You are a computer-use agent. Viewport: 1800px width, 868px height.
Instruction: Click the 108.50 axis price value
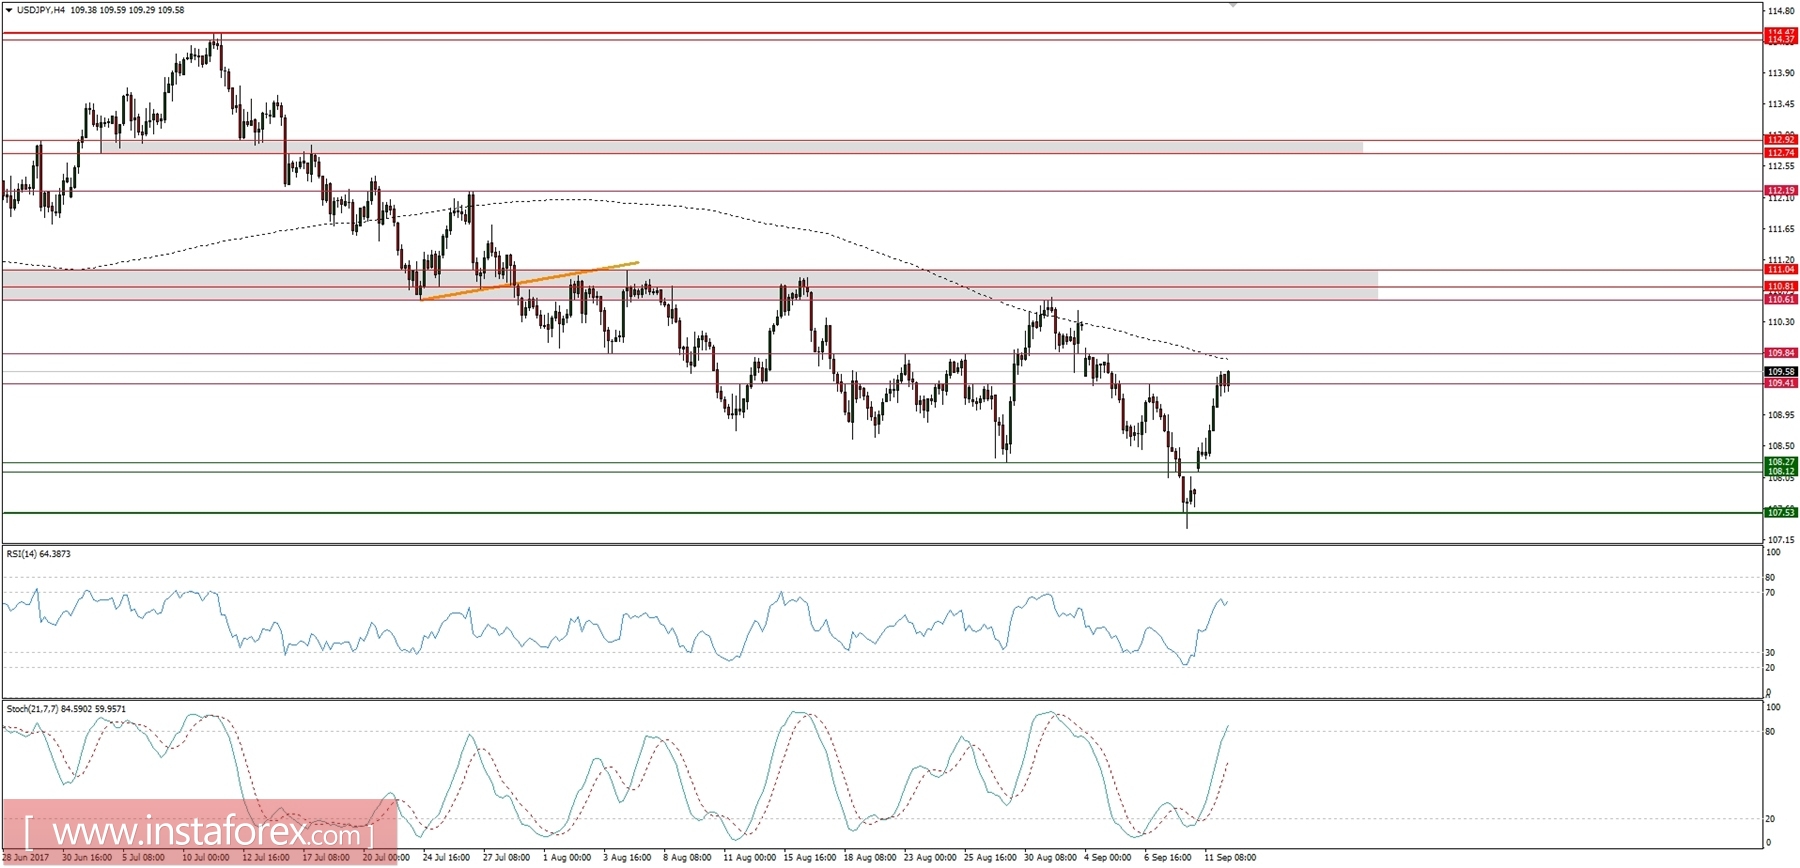click(1781, 446)
